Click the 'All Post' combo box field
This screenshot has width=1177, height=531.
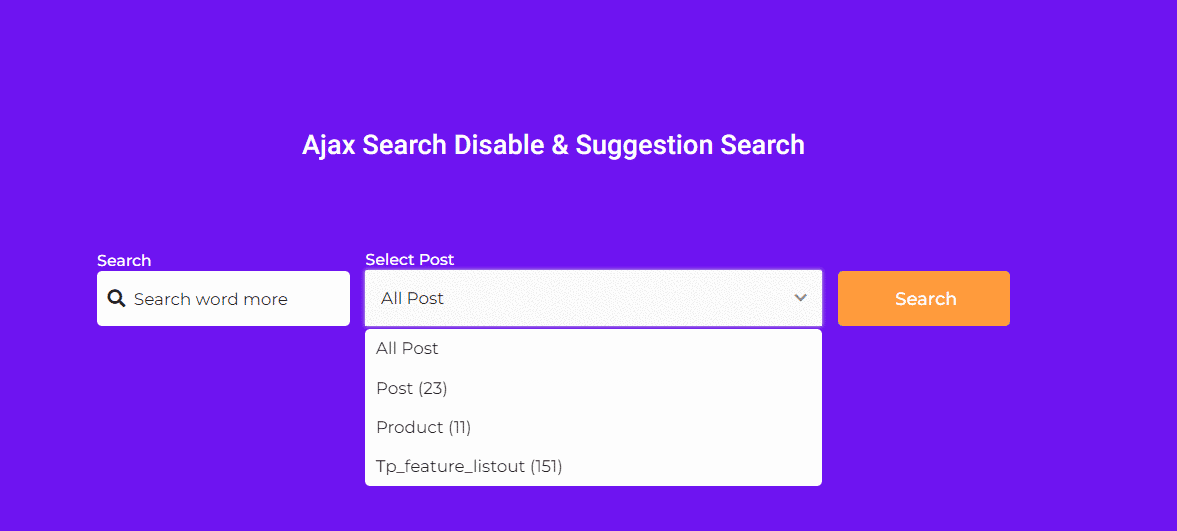coord(593,298)
